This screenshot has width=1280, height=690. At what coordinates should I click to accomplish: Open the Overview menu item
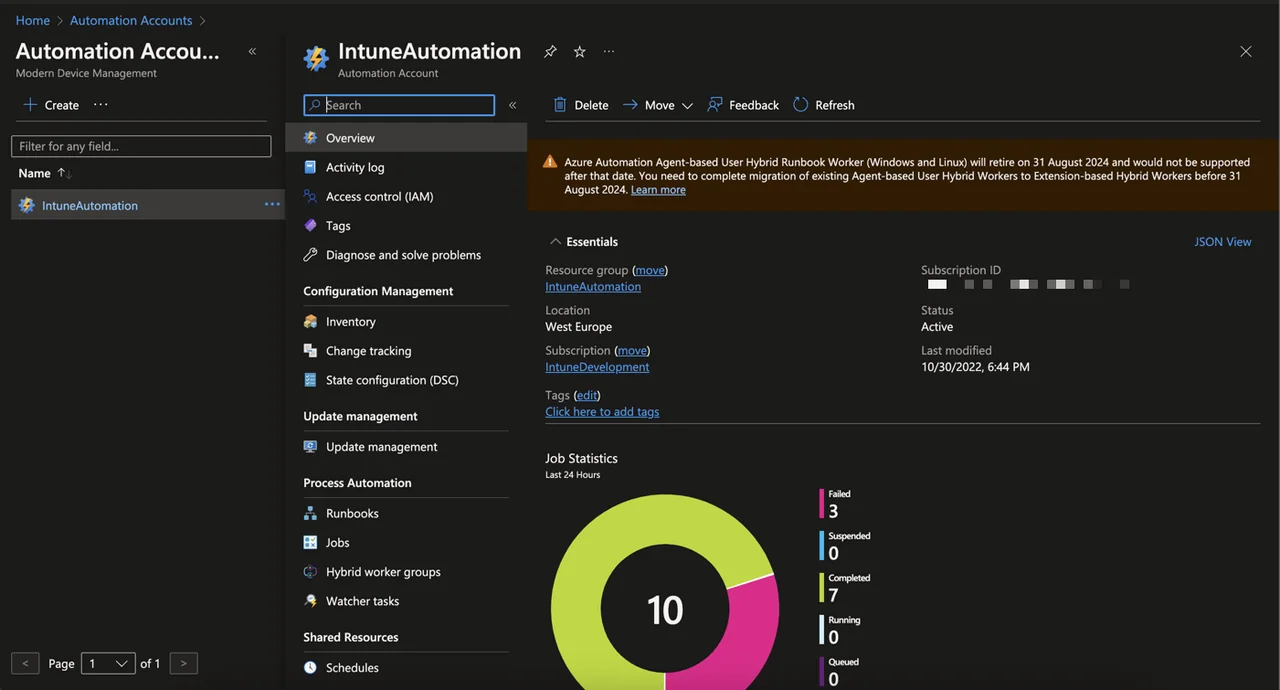point(406,138)
